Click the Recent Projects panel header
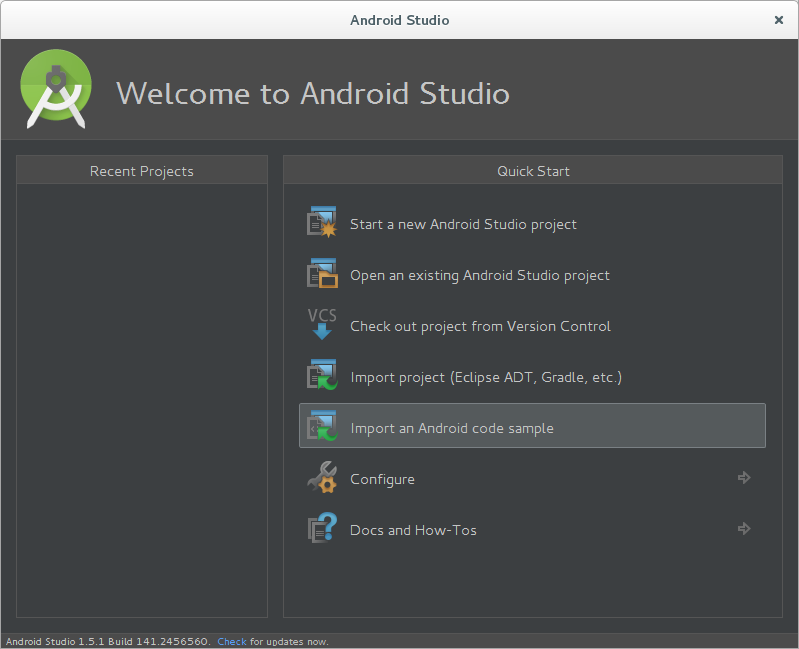The height and width of the screenshot is (649, 799). point(142,171)
